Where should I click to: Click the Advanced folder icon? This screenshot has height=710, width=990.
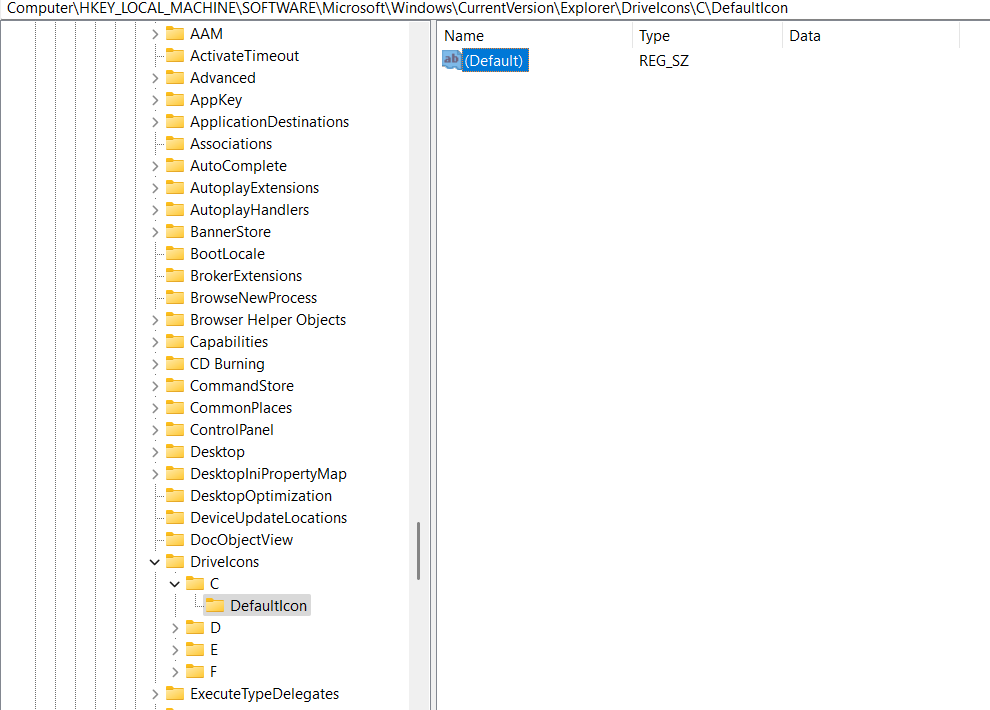[x=175, y=78]
